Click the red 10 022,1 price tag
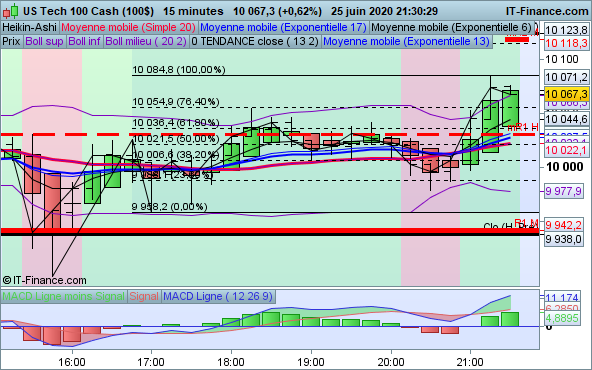This screenshot has height=370, width=592. (566, 150)
